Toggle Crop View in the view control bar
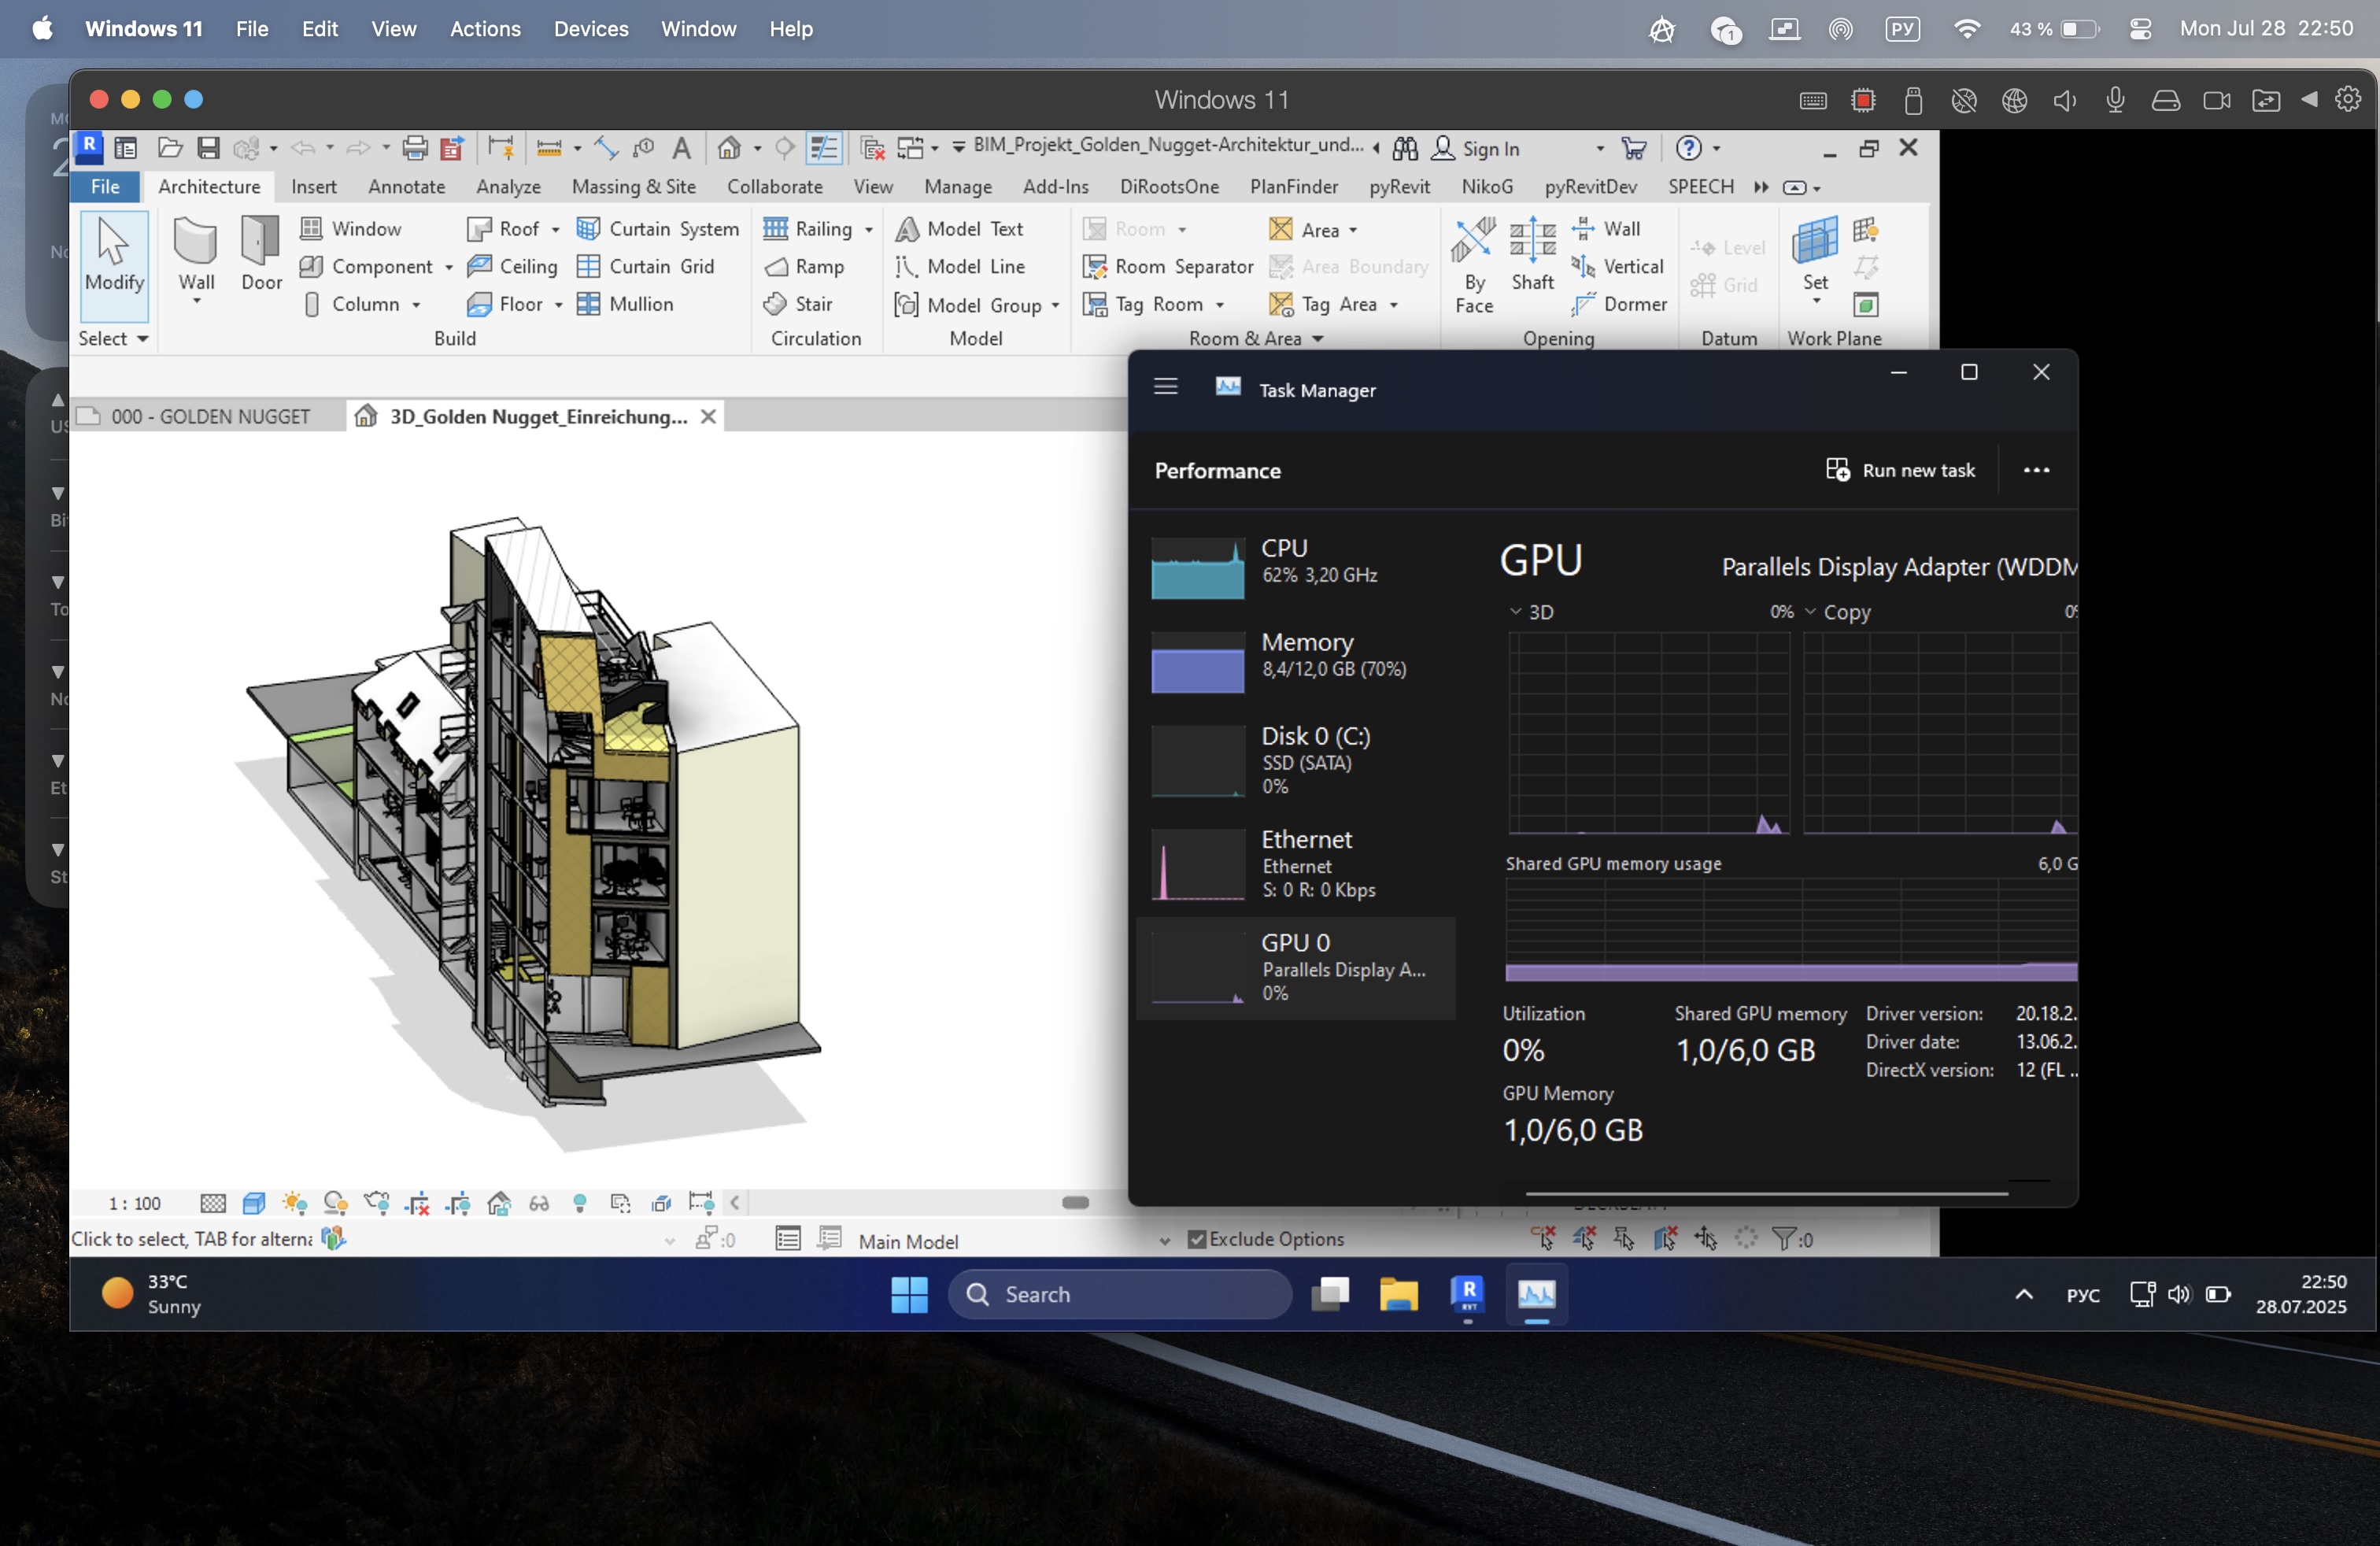The width and height of the screenshot is (2380, 1546). (x=417, y=1203)
